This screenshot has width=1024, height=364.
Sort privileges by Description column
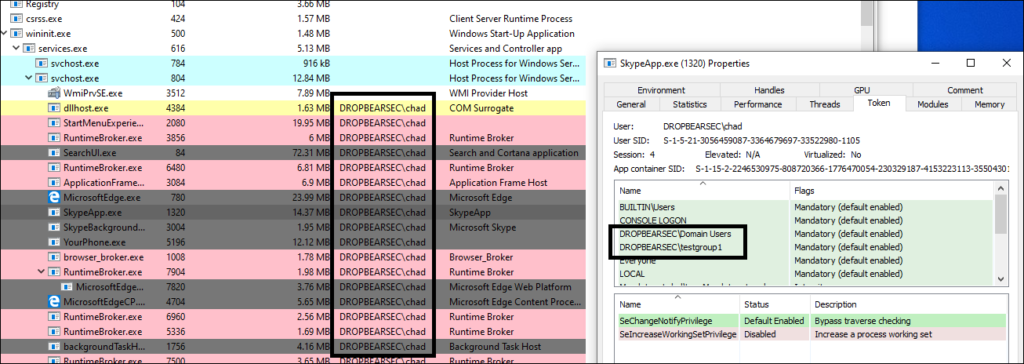coord(907,305)
